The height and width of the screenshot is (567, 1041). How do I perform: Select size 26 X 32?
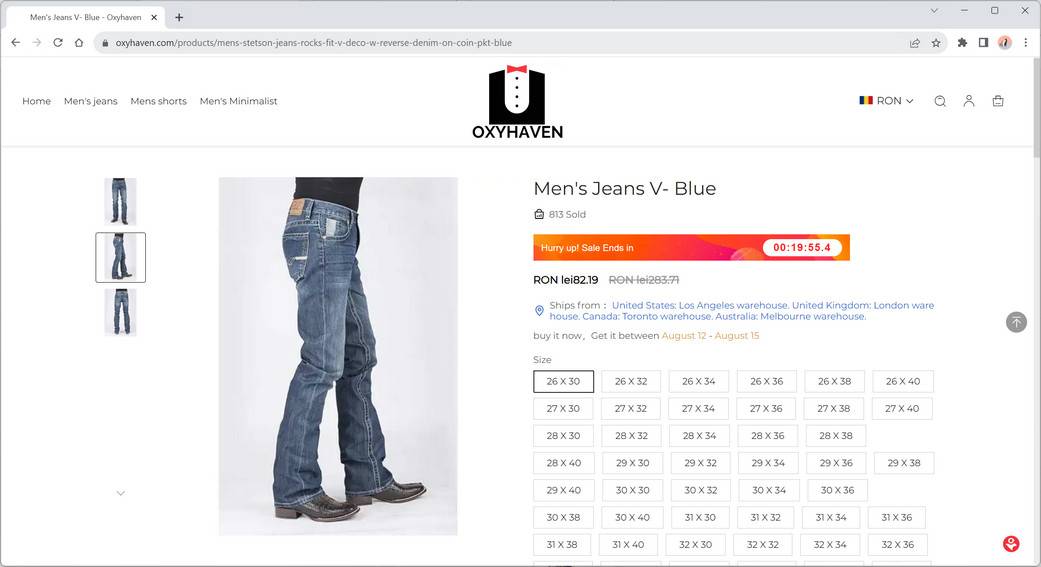click(631, 381)
